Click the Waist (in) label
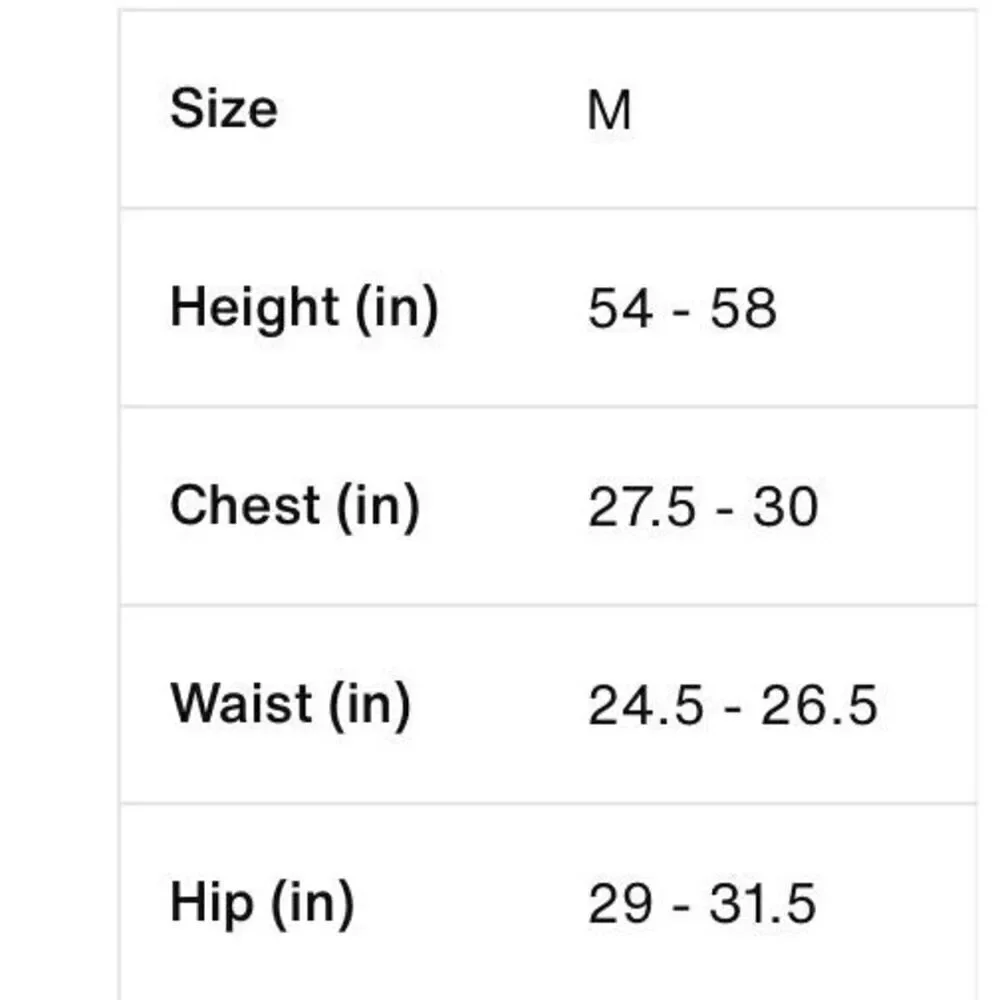The height and width of the screenshot is (1000, 1000). pyautogui.click(x=290, y=705)
